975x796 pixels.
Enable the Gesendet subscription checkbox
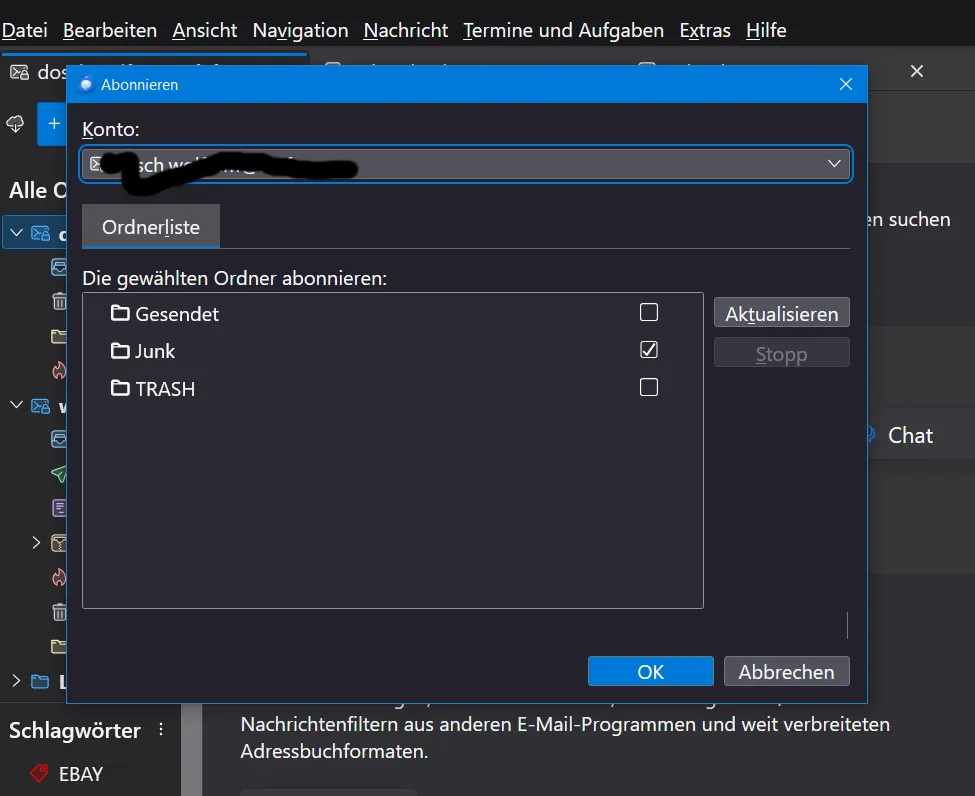(x=649, y=312)
